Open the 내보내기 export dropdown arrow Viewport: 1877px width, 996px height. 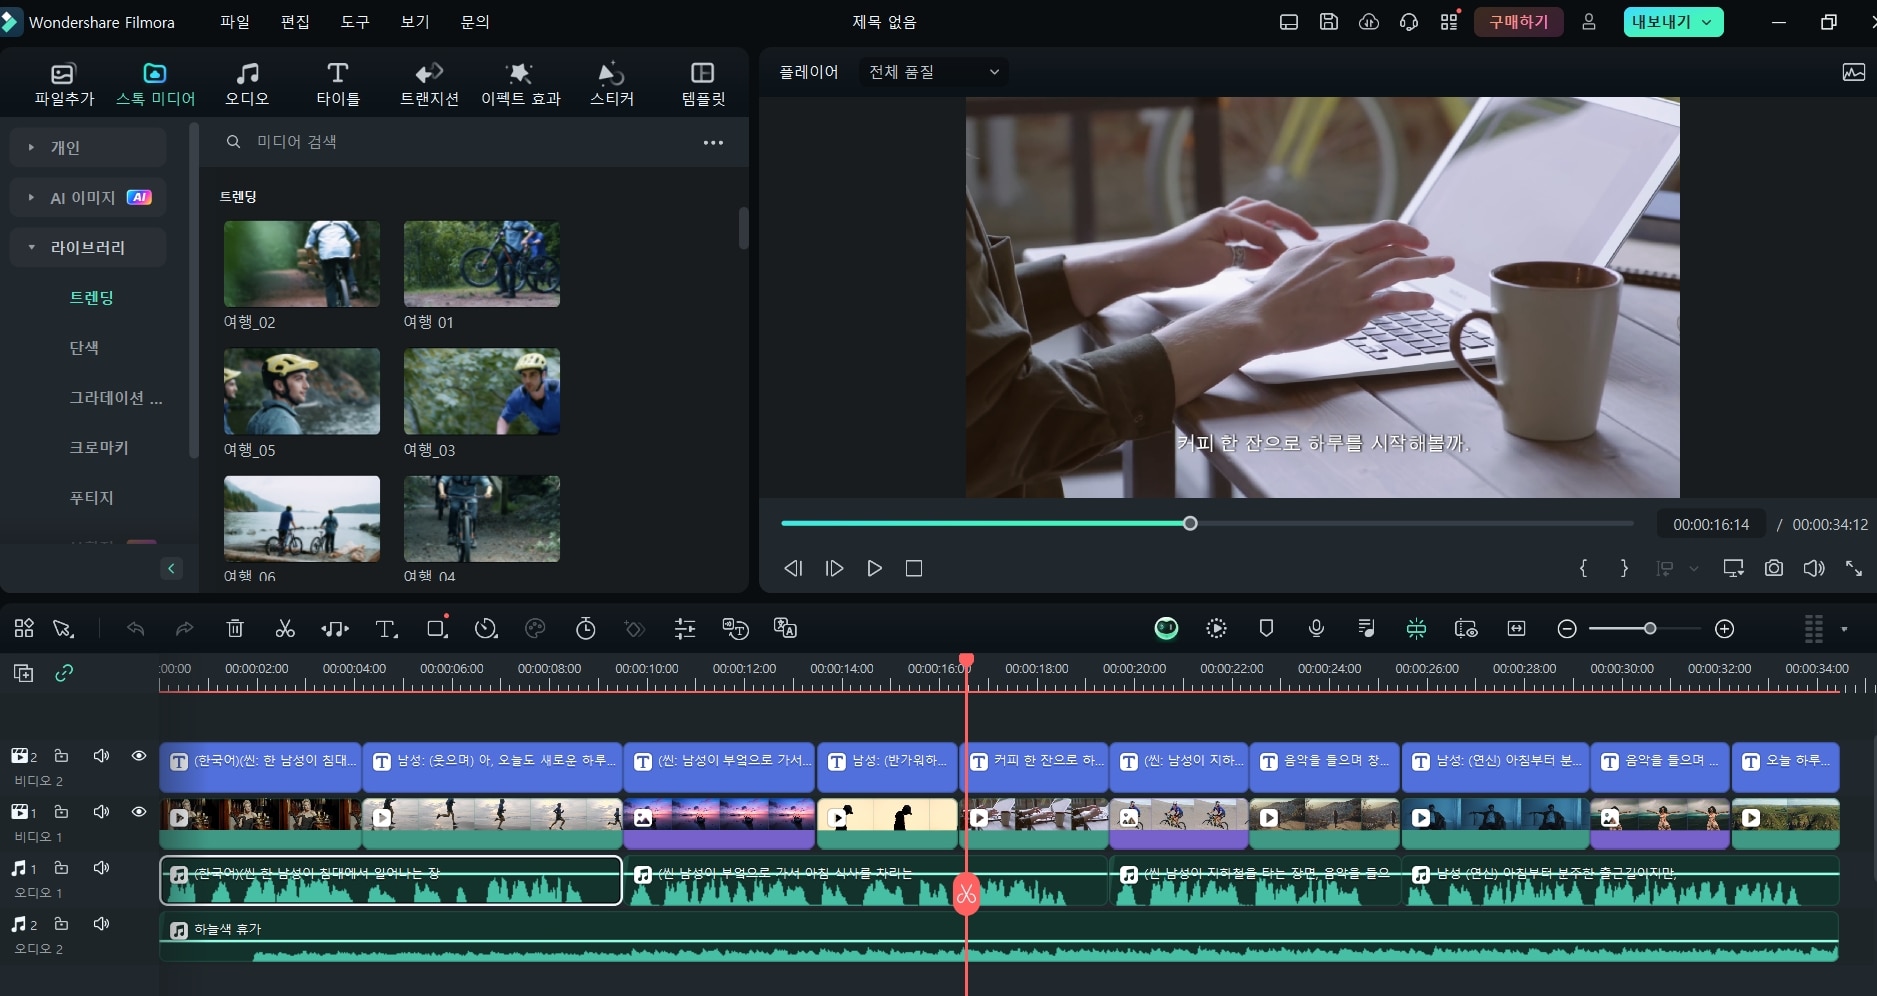pyautogui.click(x=1707, y=21)
